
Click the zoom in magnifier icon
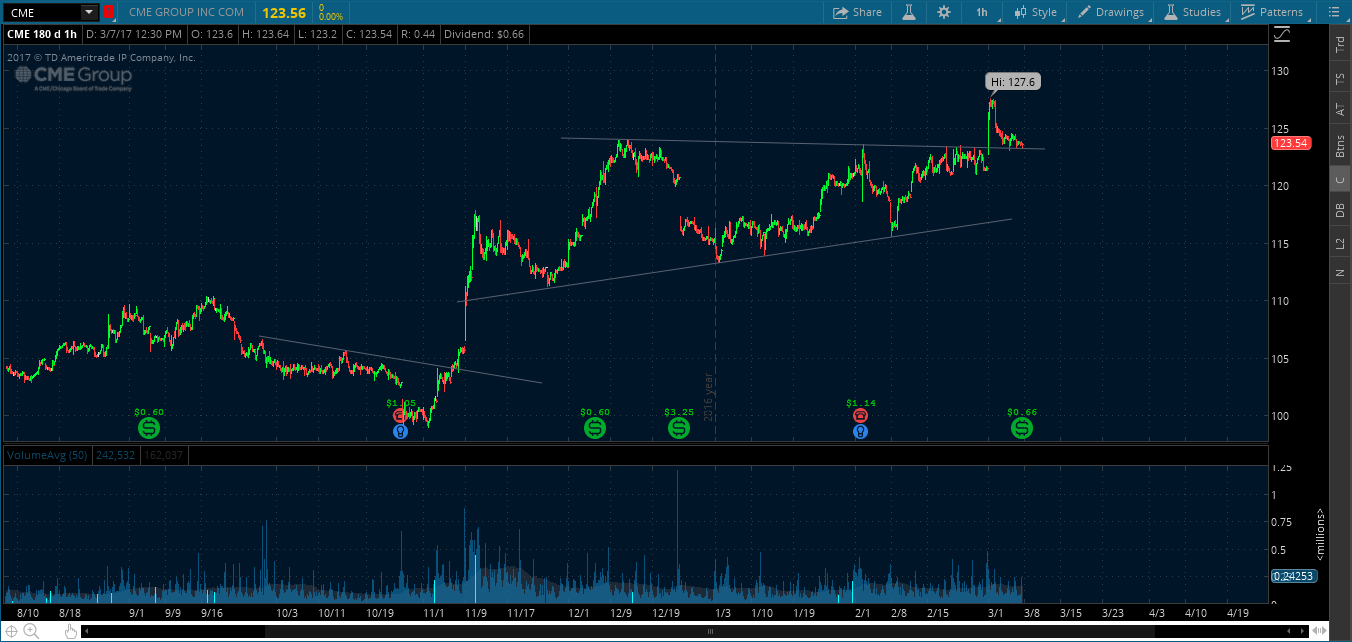pyautogui.click(x=31, y=630)
